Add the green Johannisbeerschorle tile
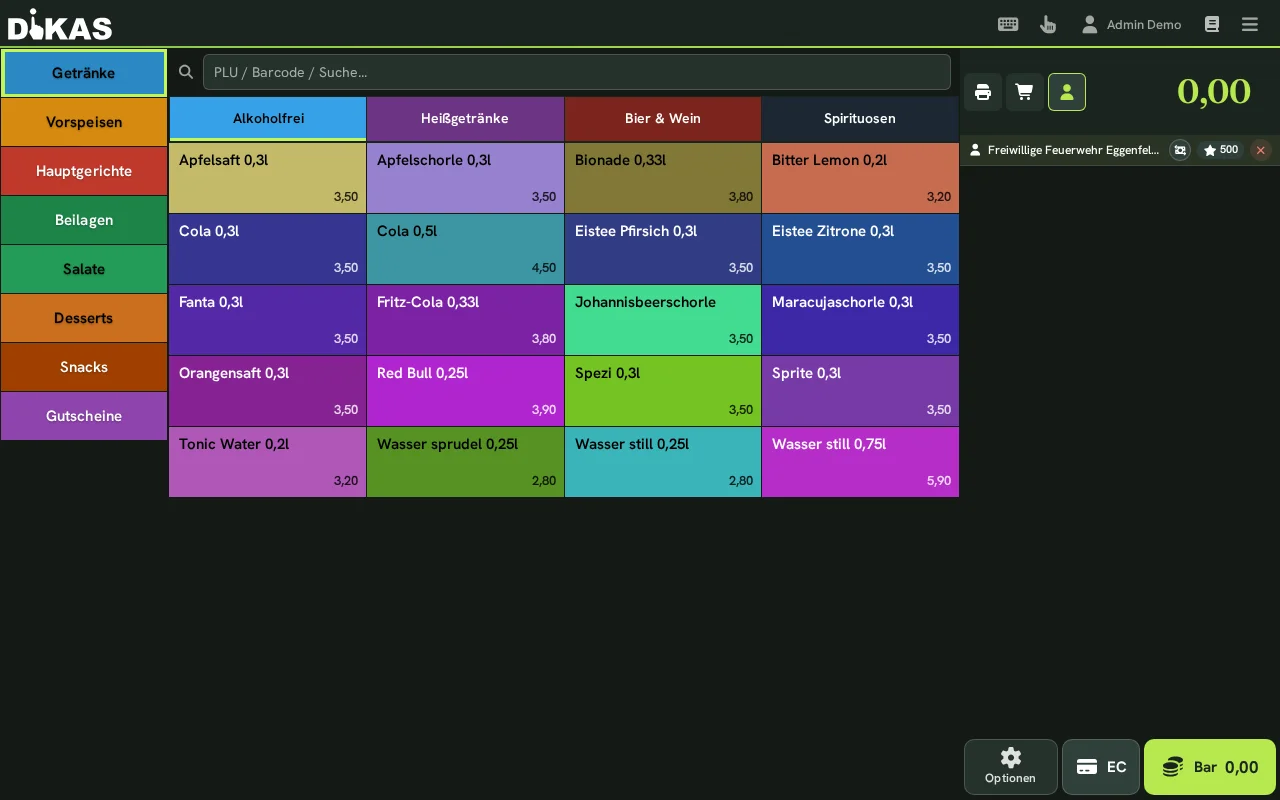1280x800 pixels. tap(663, 320)
